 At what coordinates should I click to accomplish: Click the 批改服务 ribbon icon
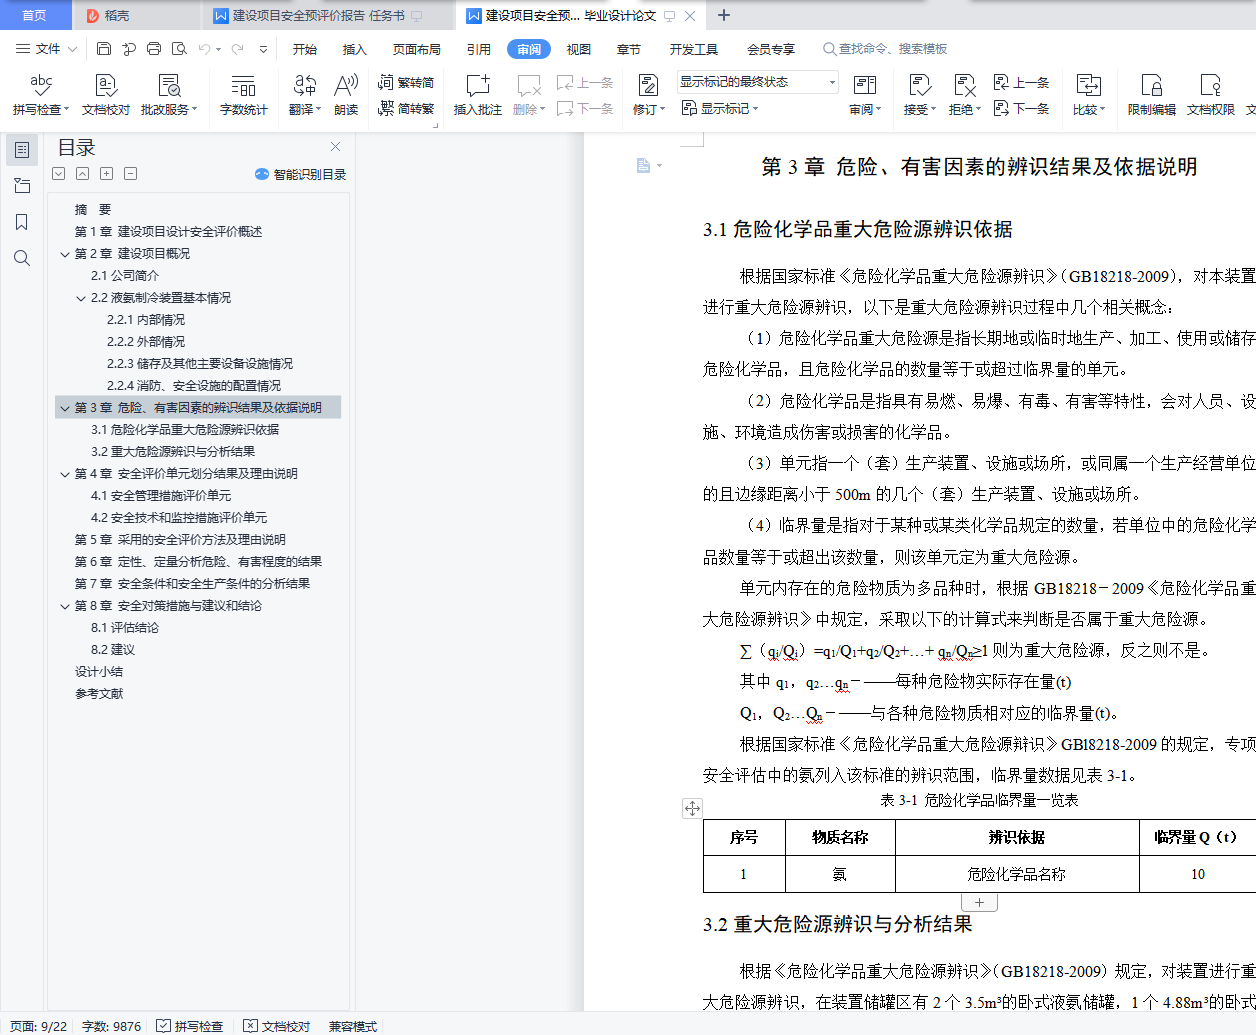click(169, 95)
